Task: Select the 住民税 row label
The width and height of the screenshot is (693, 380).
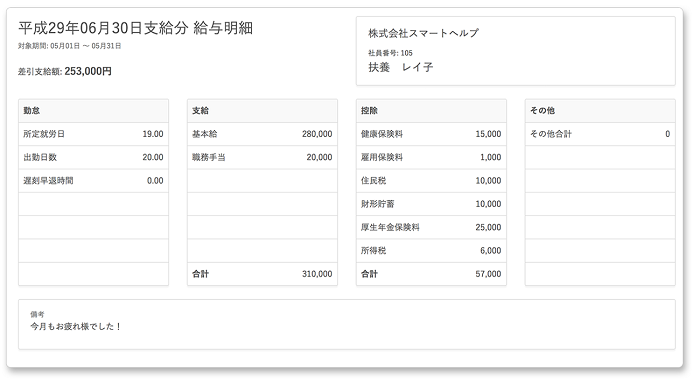Action: [373, 181]
